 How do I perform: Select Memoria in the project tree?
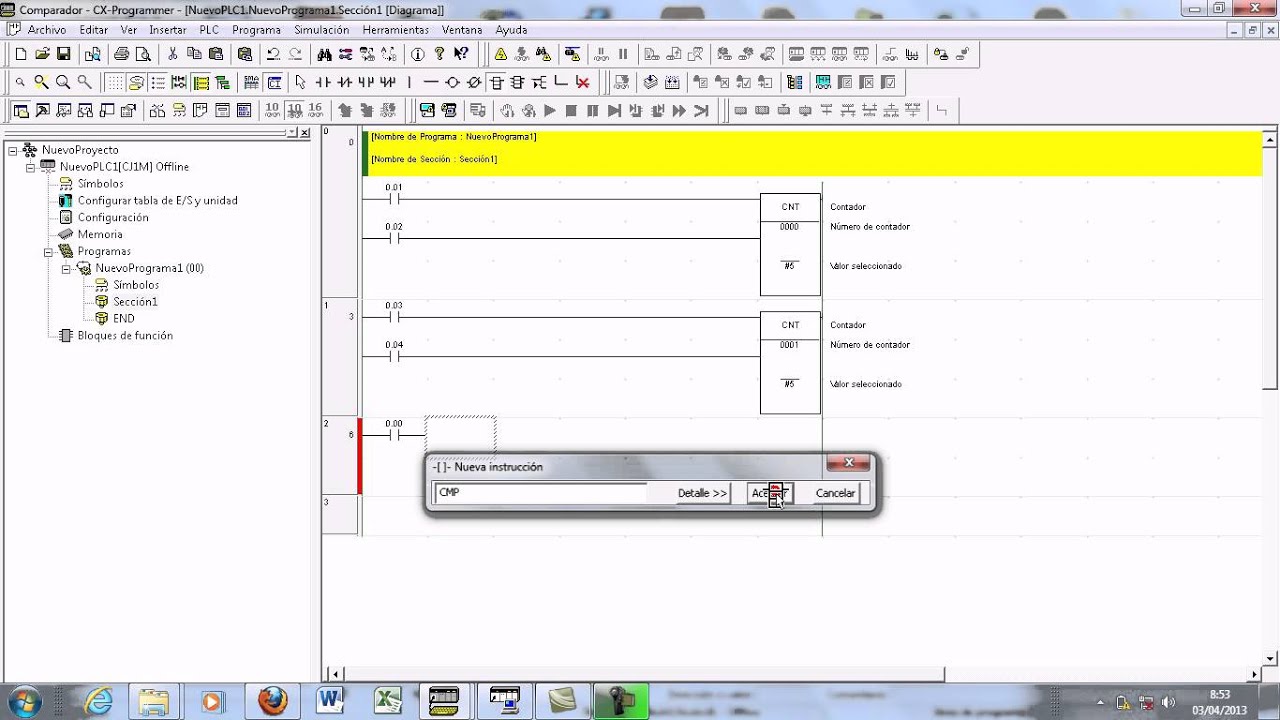tap(100, 234)
